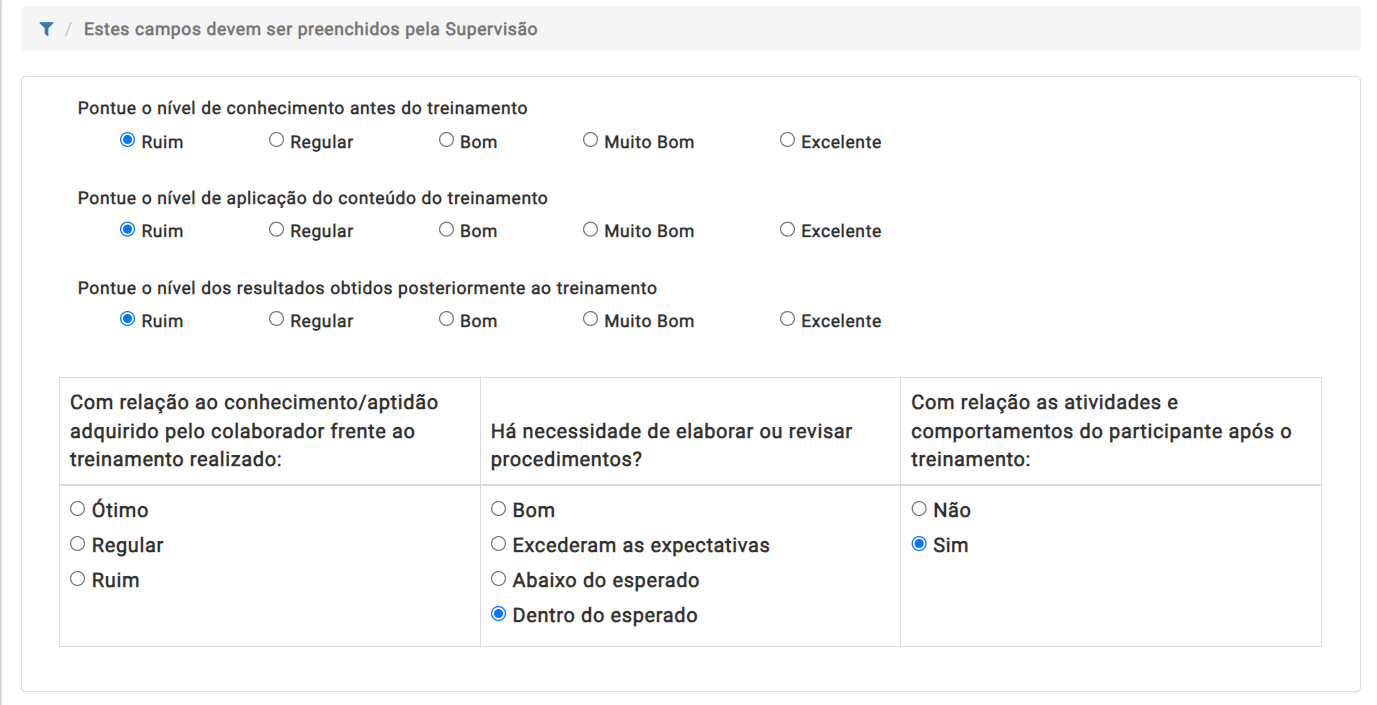The width and height of the screenshot is (1377, 705).
Task: Choose Excelente for resultados obtidos posteriormente
Action: tap(788, 320)
